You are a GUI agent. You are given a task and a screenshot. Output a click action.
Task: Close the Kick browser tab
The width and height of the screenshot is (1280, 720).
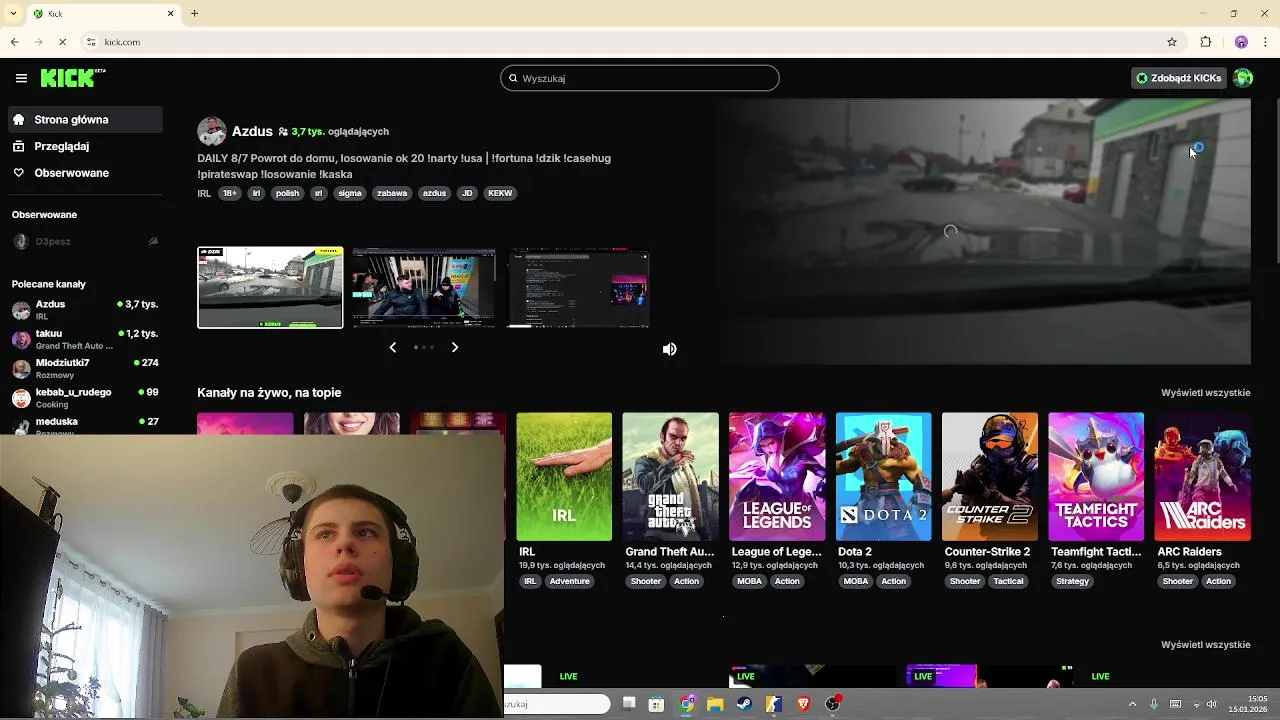pyautogui.click(x=170, y=14)
